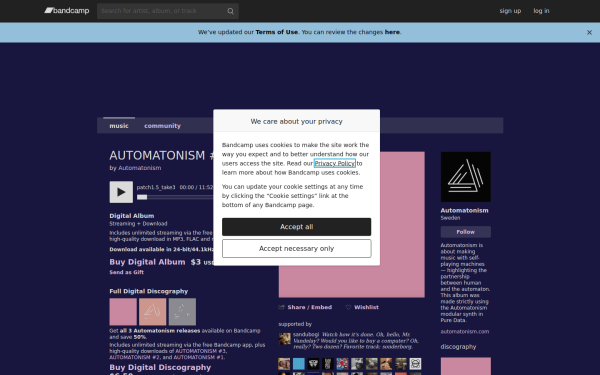Click Share / Embed
This screenshot has height=375, width=600.
pyautogui.click(x=305, y=307)
